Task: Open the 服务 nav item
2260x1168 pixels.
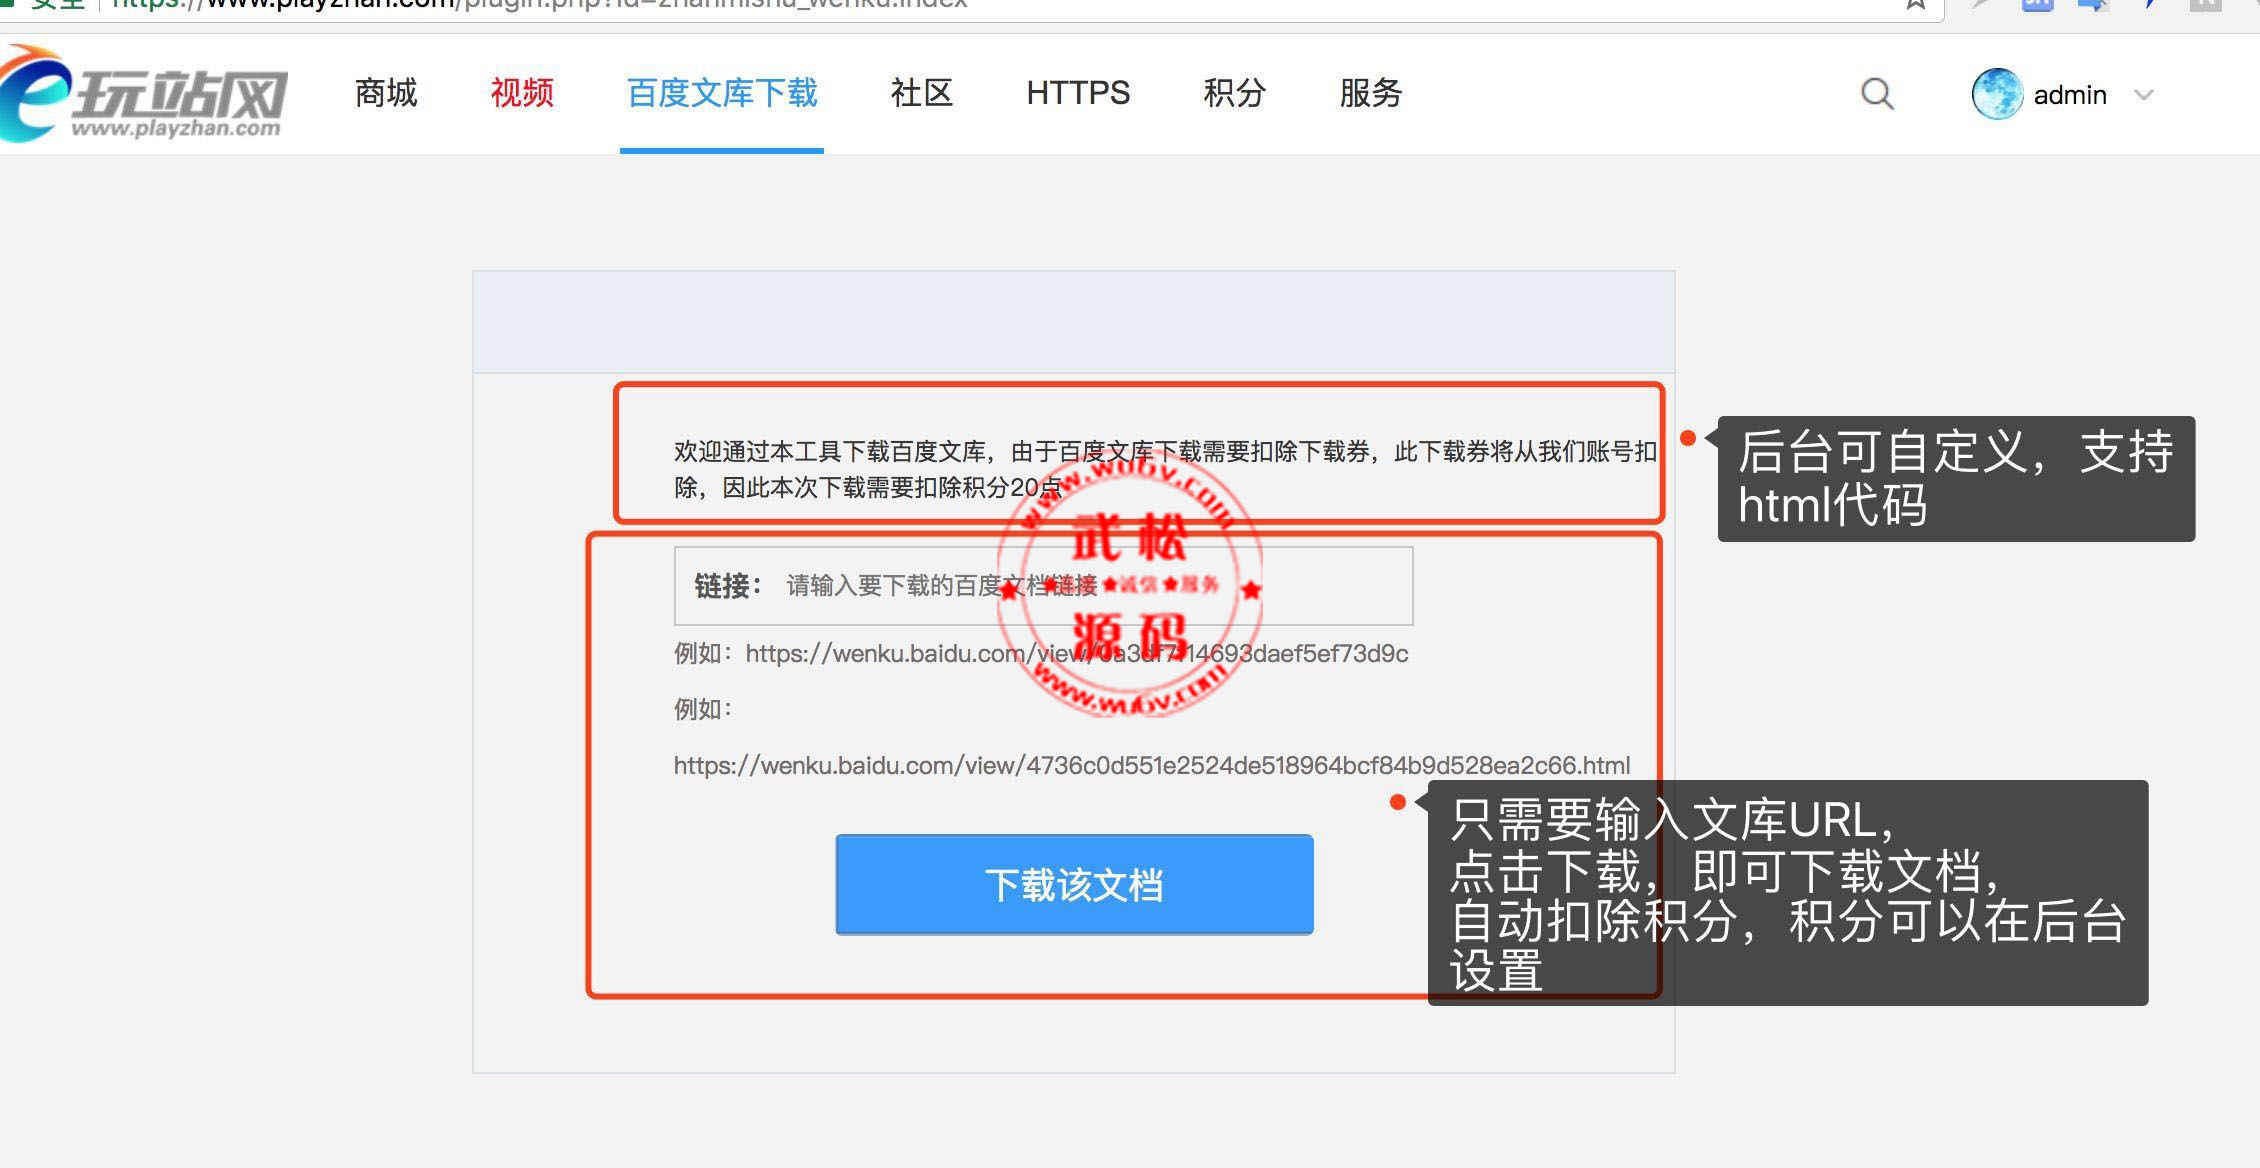Action: tap(1371, 93)
